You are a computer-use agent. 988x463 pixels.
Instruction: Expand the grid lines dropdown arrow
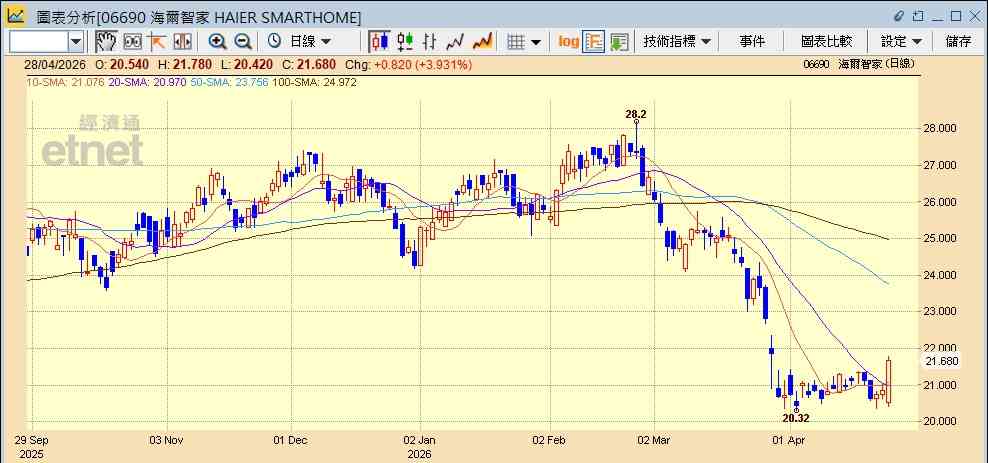[x=536, y=43]
